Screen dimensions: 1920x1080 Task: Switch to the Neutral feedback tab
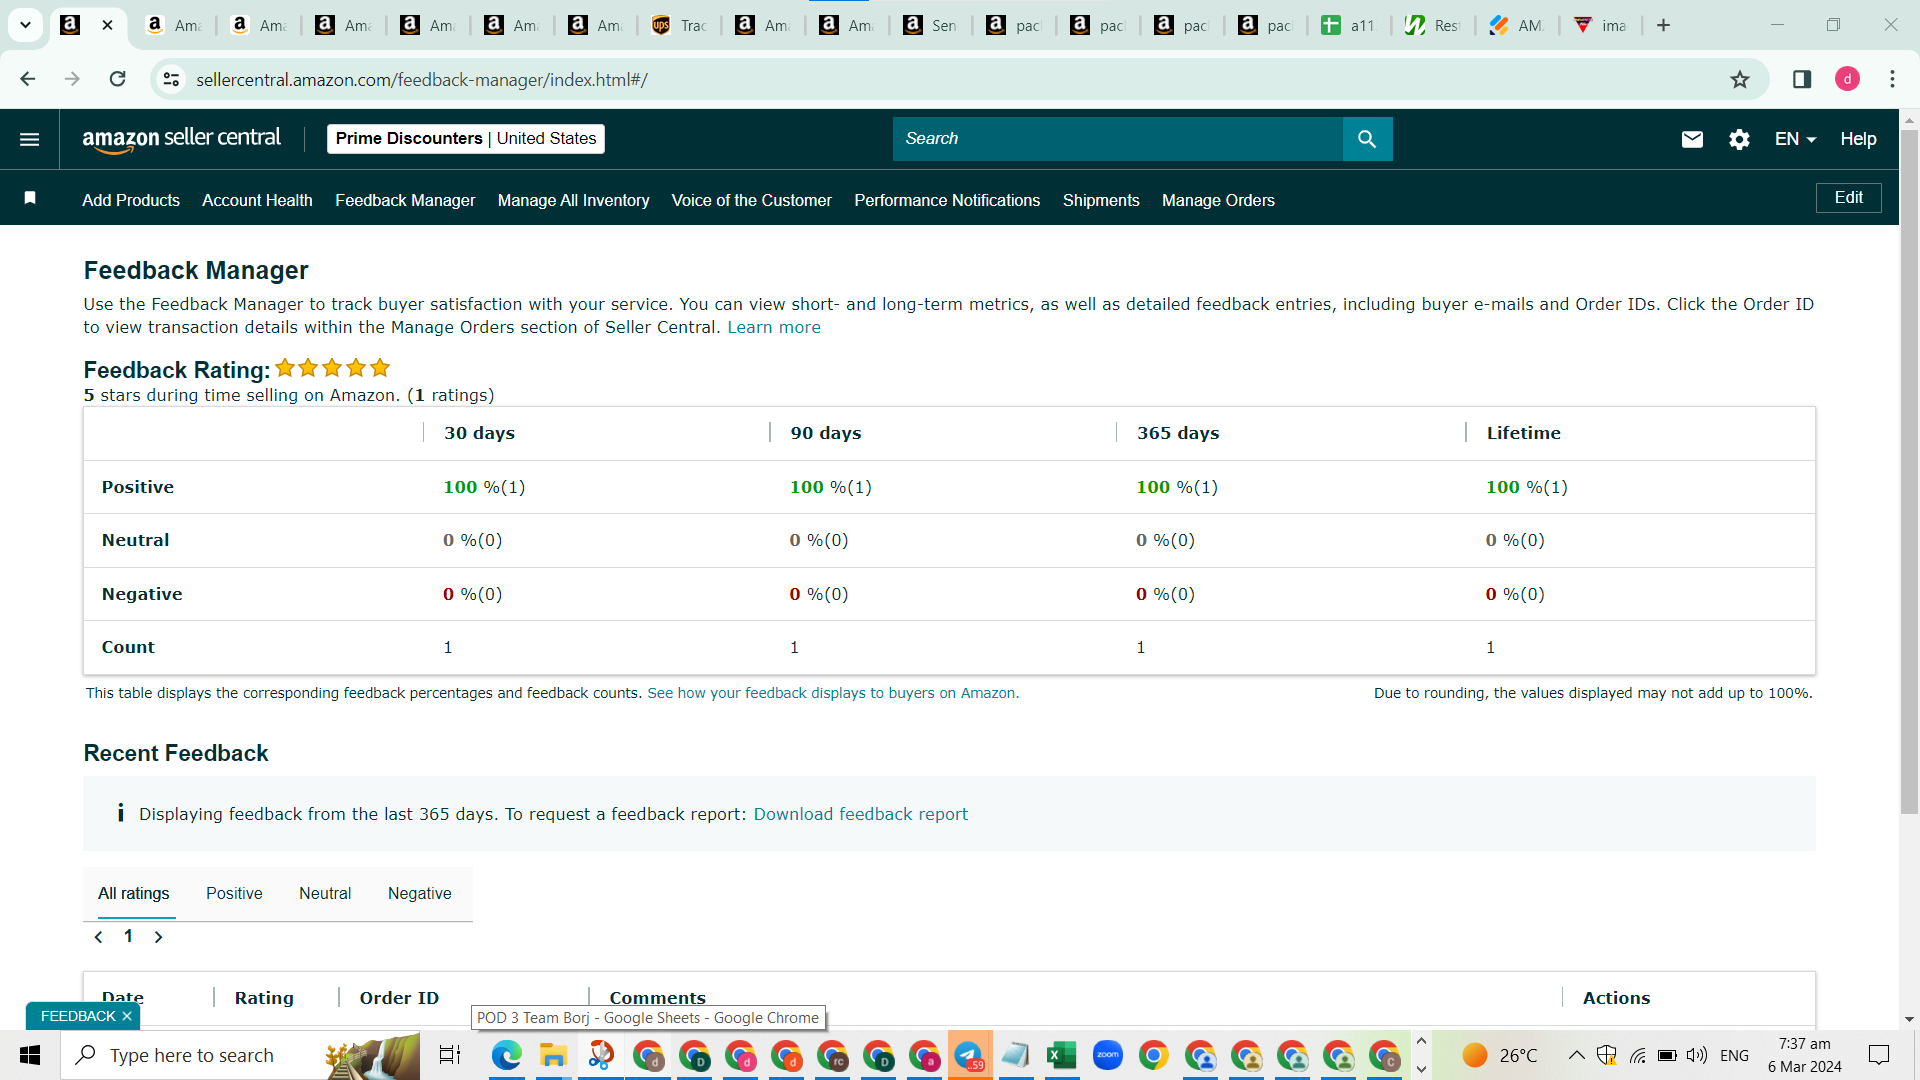[325, 893]
